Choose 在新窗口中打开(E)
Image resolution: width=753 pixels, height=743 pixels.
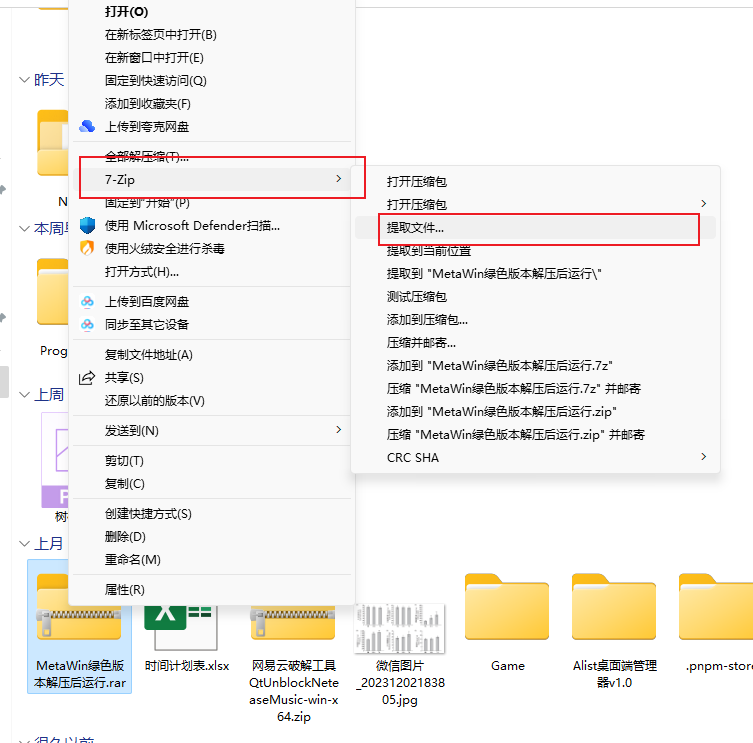(212, 58)
